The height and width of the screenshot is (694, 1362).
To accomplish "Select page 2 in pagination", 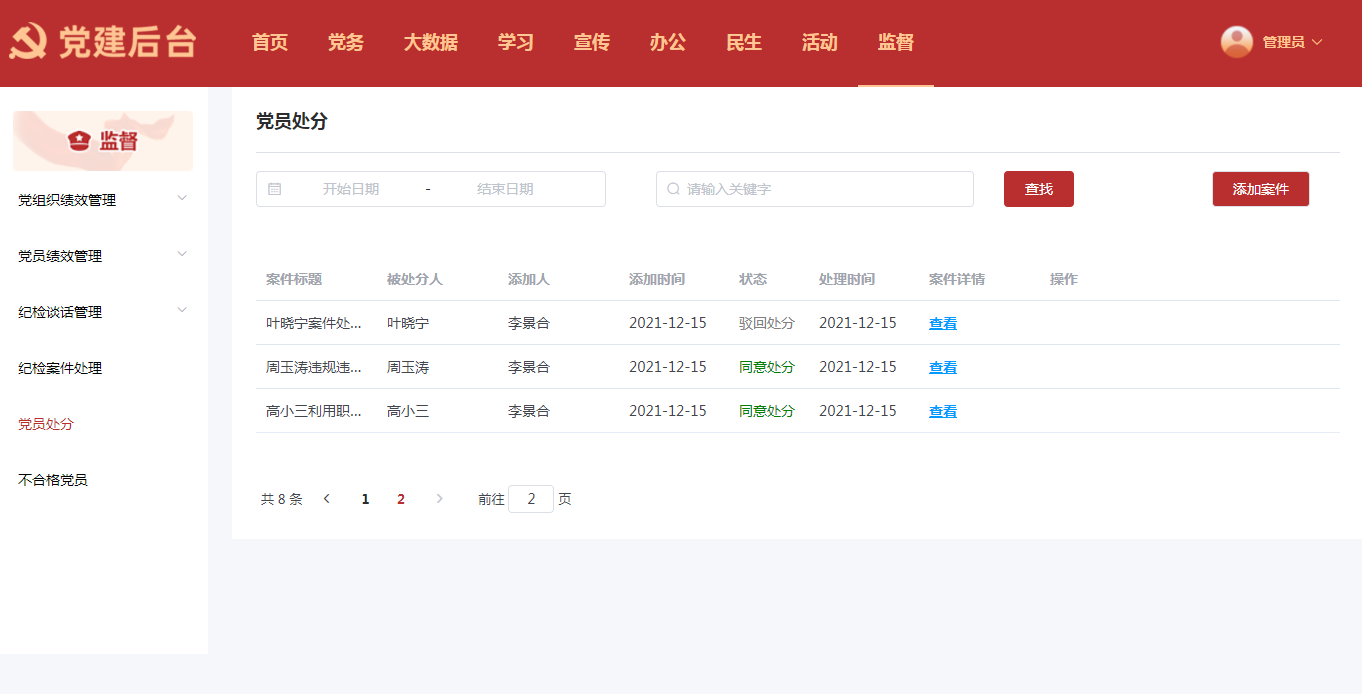I will click(401, 499).
